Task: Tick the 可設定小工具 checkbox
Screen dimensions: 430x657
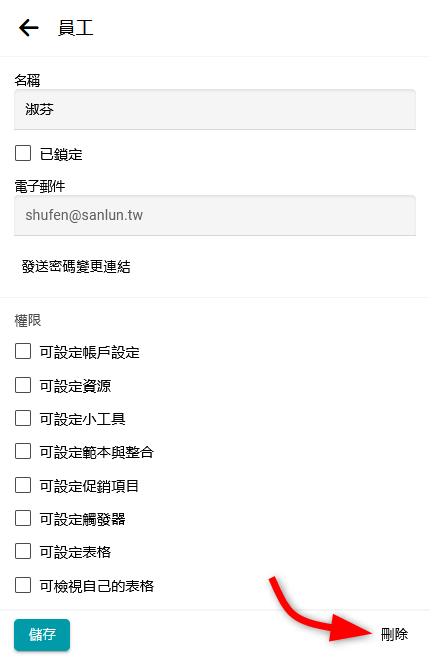Action: click(x=23, y=418)
